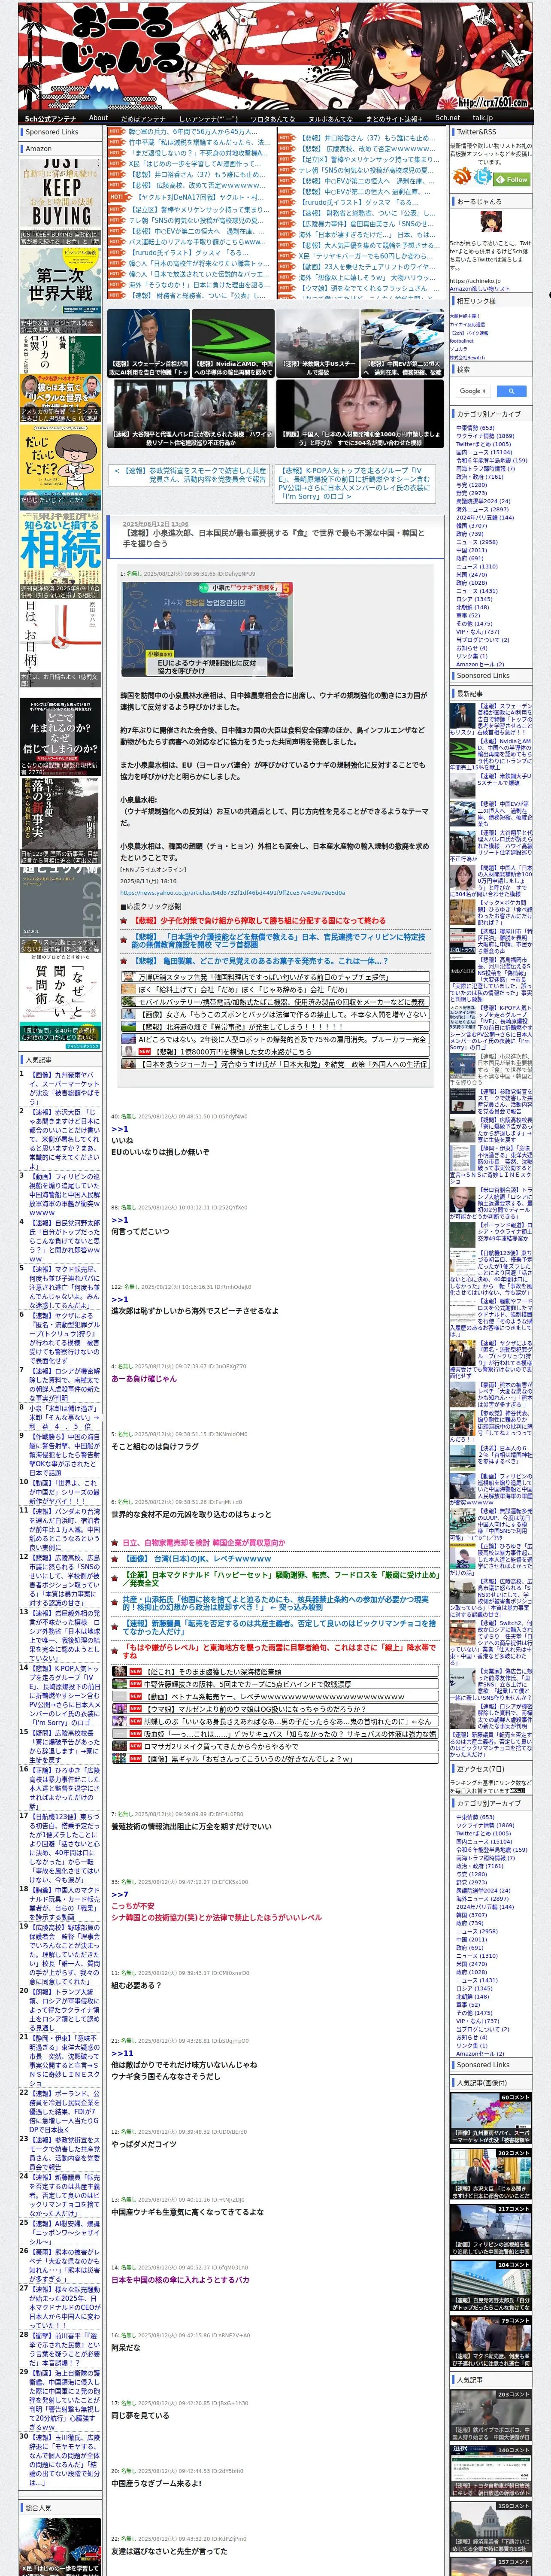Open the カイカイ反応通信 mutual link
The height and width of the screenshot is (2576, 551).
pyautogui.click(x=467, y=324)
